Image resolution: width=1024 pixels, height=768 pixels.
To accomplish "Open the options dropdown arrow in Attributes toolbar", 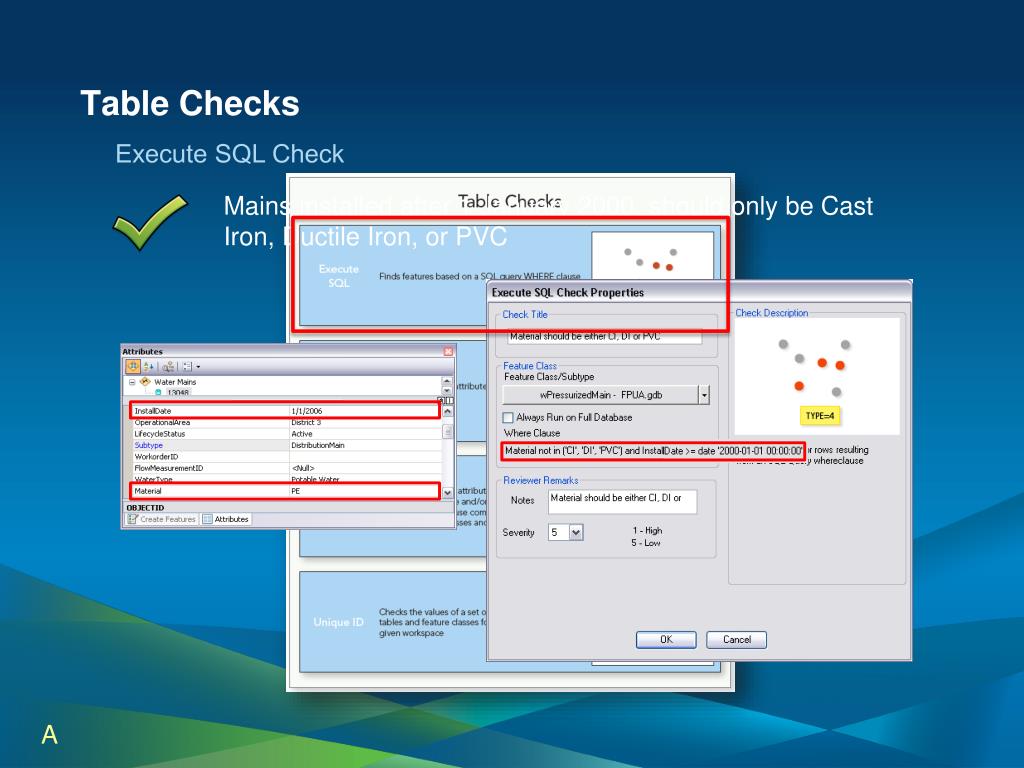I will 198,367.
